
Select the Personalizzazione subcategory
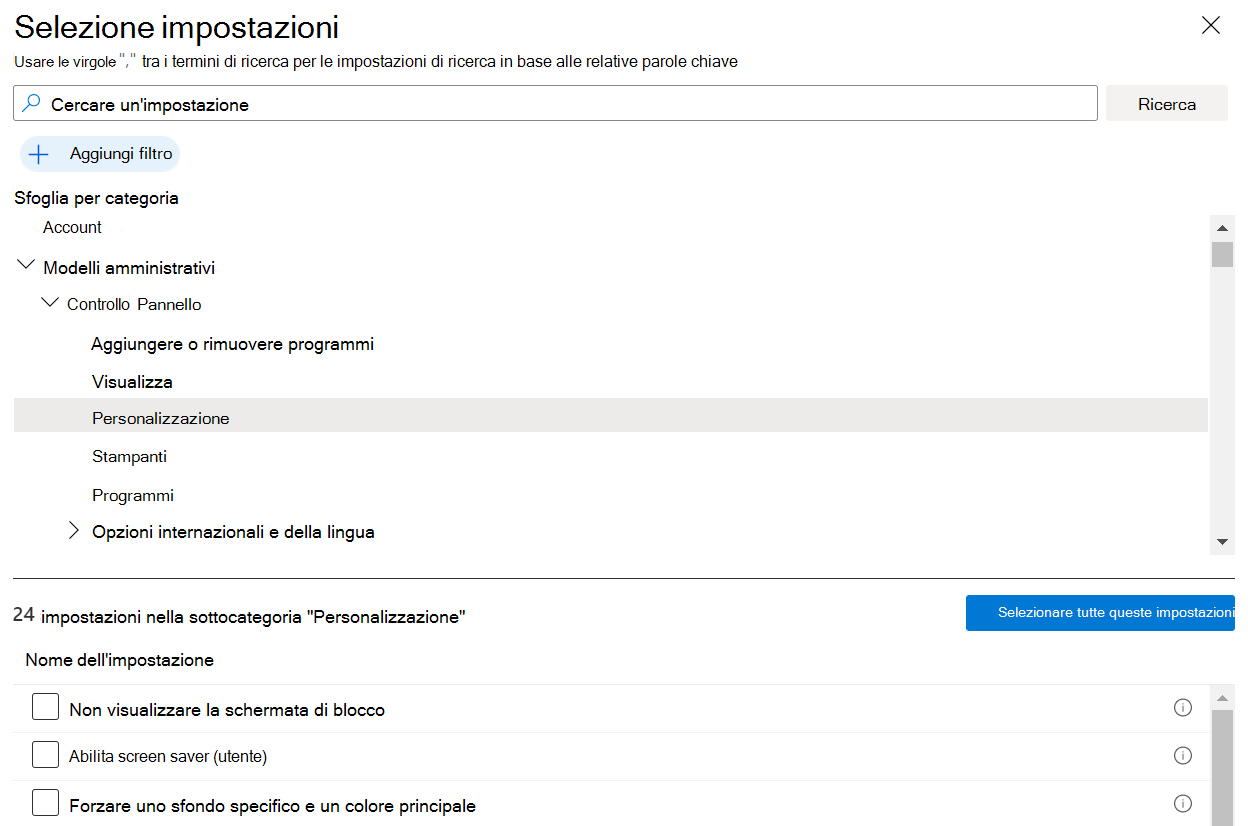pyautogui.click(x=610, y=416)
